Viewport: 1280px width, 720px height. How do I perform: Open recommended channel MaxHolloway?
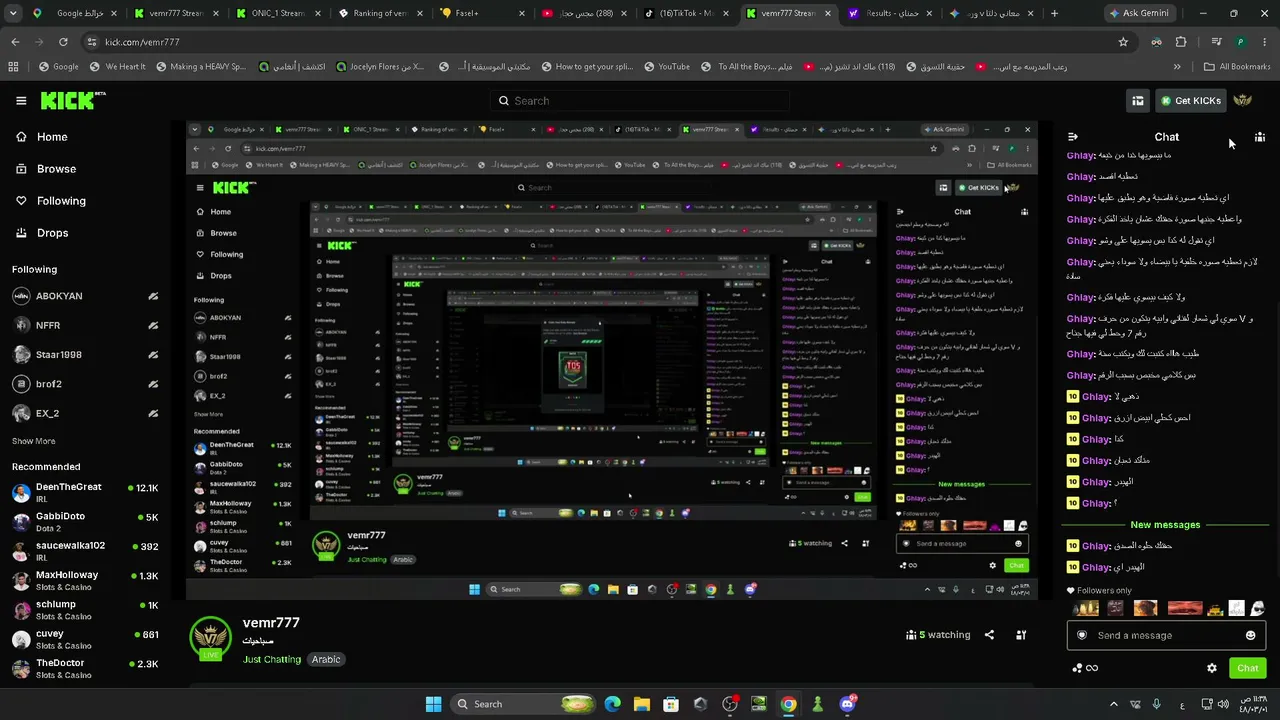(x=85, y=580)
